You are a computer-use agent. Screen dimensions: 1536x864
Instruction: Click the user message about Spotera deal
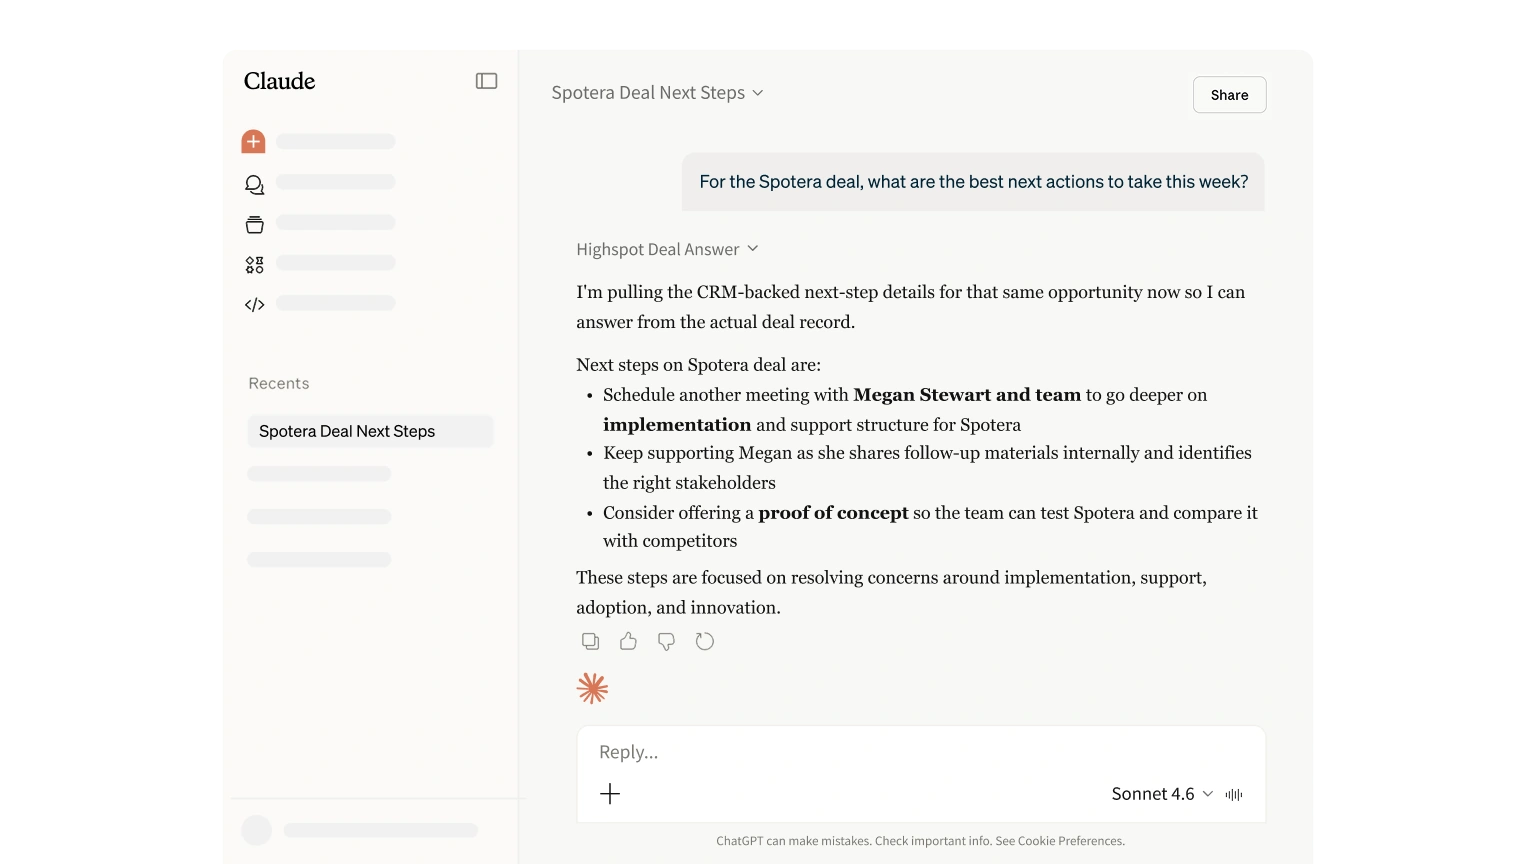coord(974,182)
